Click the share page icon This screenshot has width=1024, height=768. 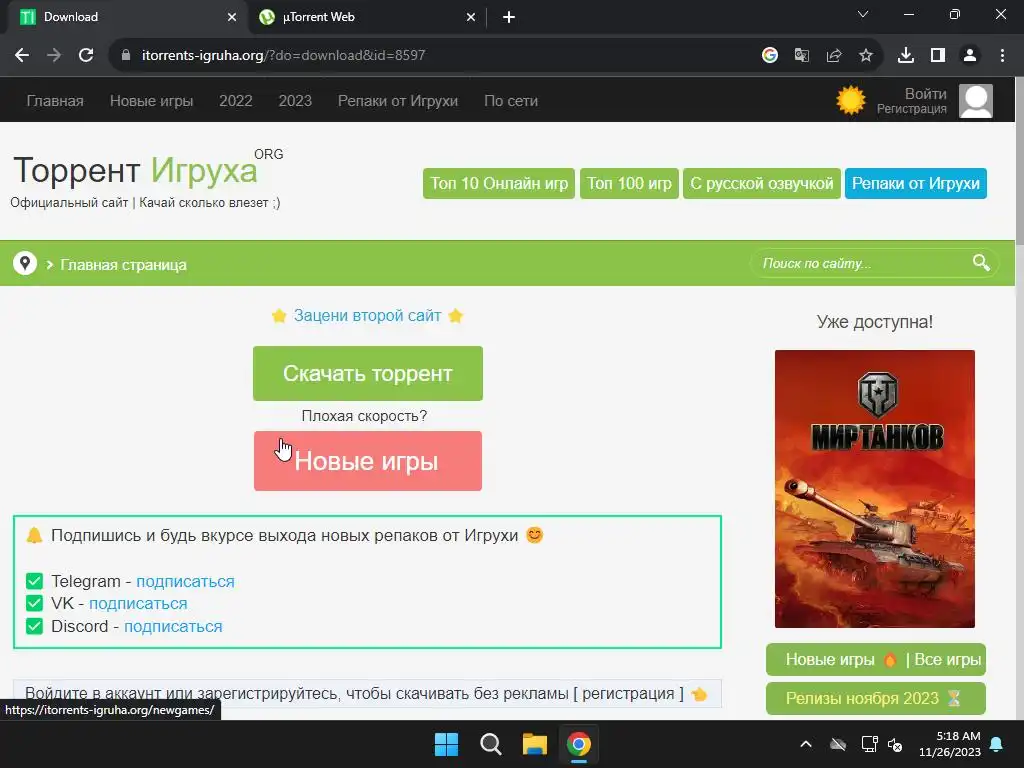click(x=834, y=56)
